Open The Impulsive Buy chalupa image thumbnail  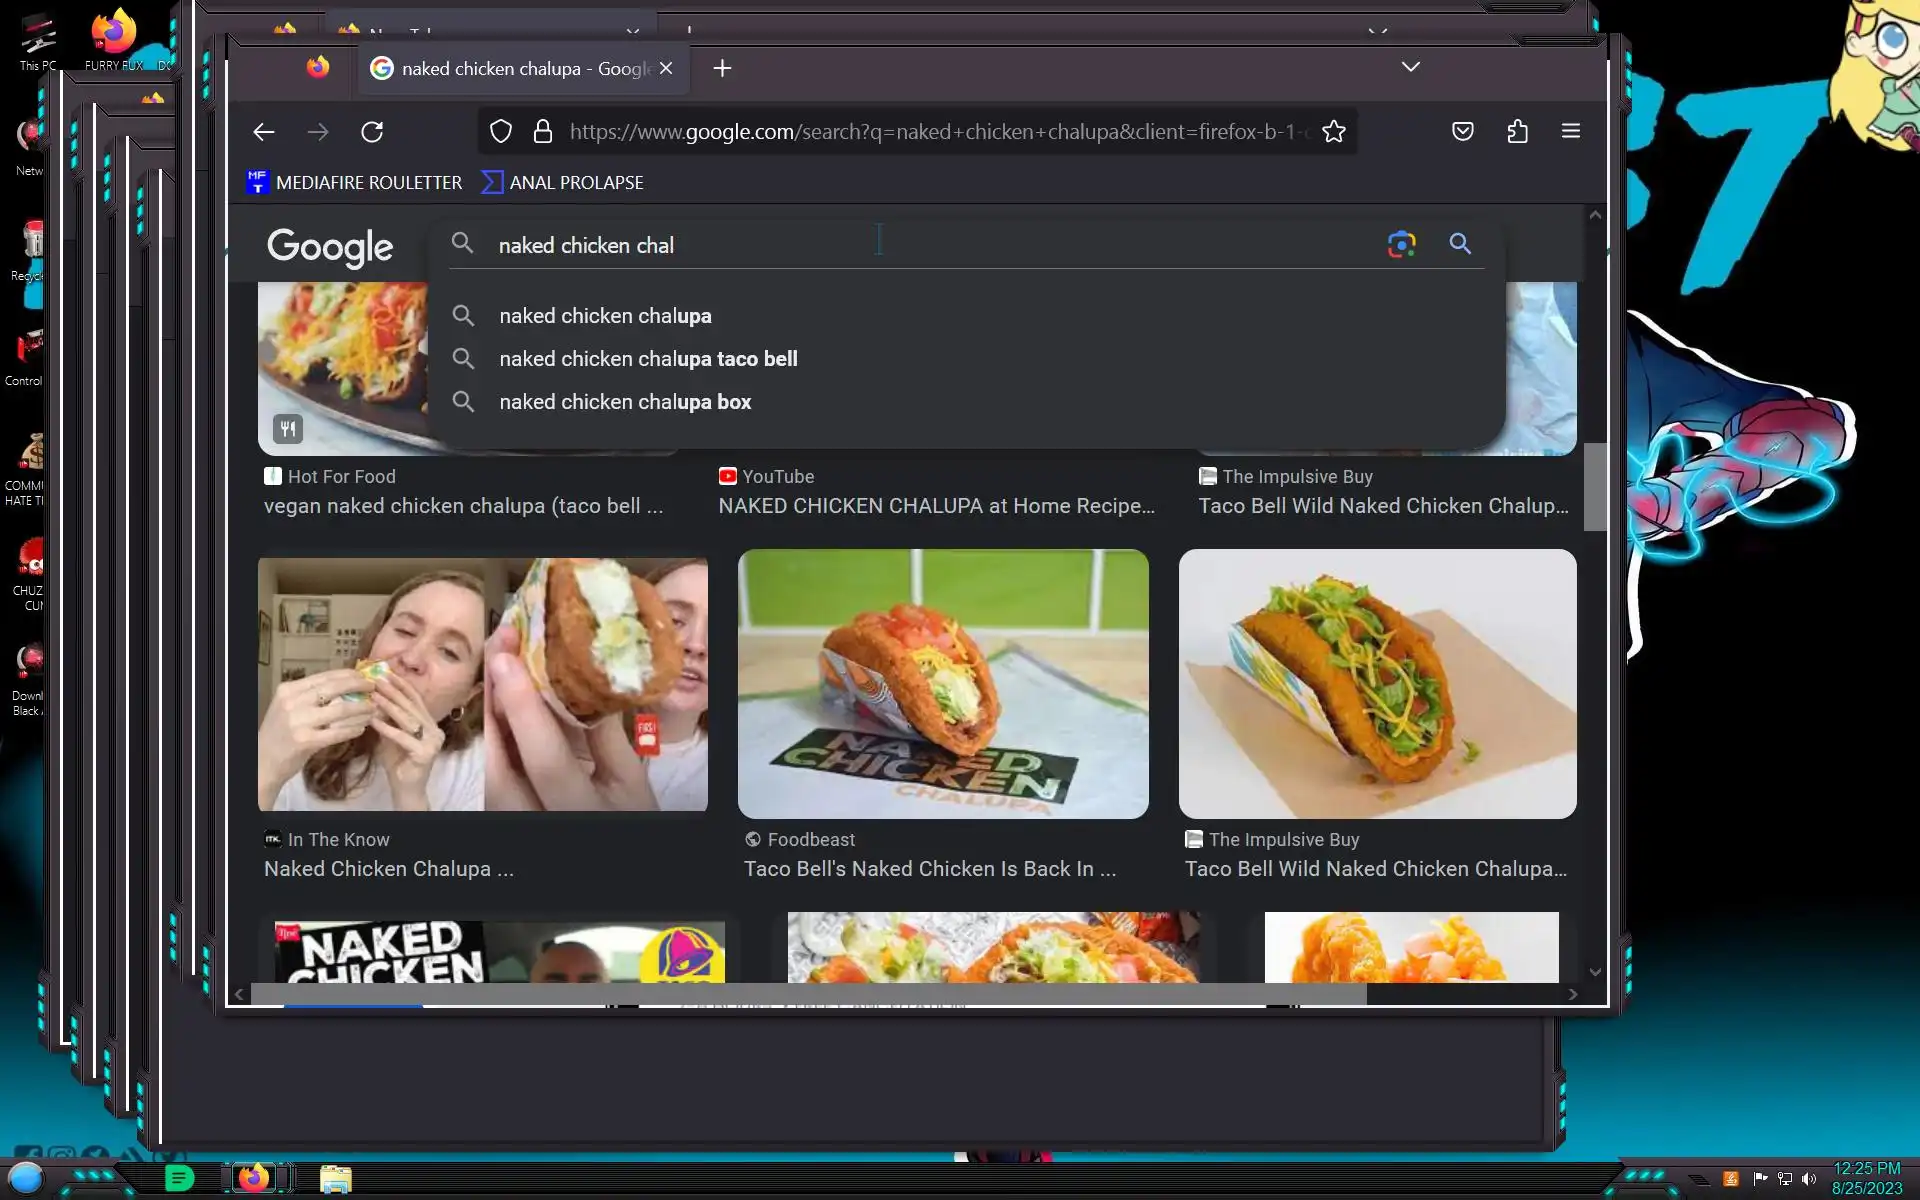(x=1377, y=684)
